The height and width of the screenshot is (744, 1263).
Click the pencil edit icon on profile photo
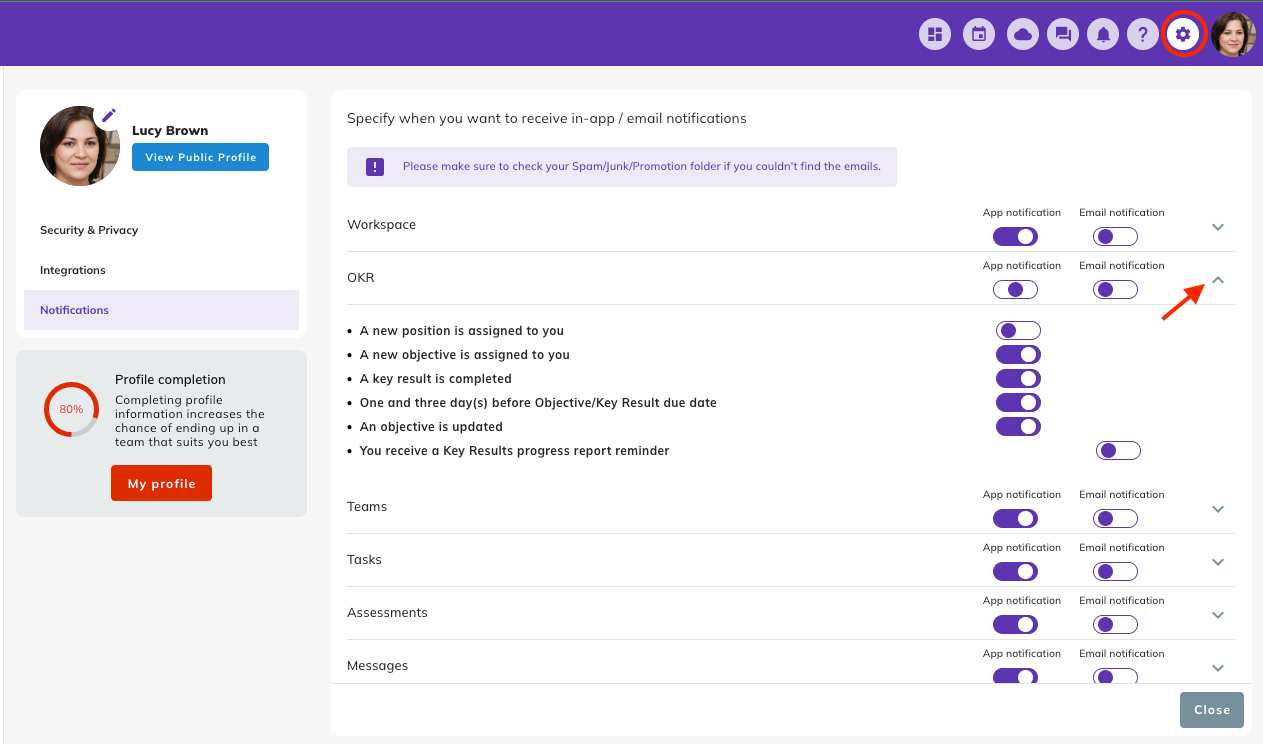109,115
